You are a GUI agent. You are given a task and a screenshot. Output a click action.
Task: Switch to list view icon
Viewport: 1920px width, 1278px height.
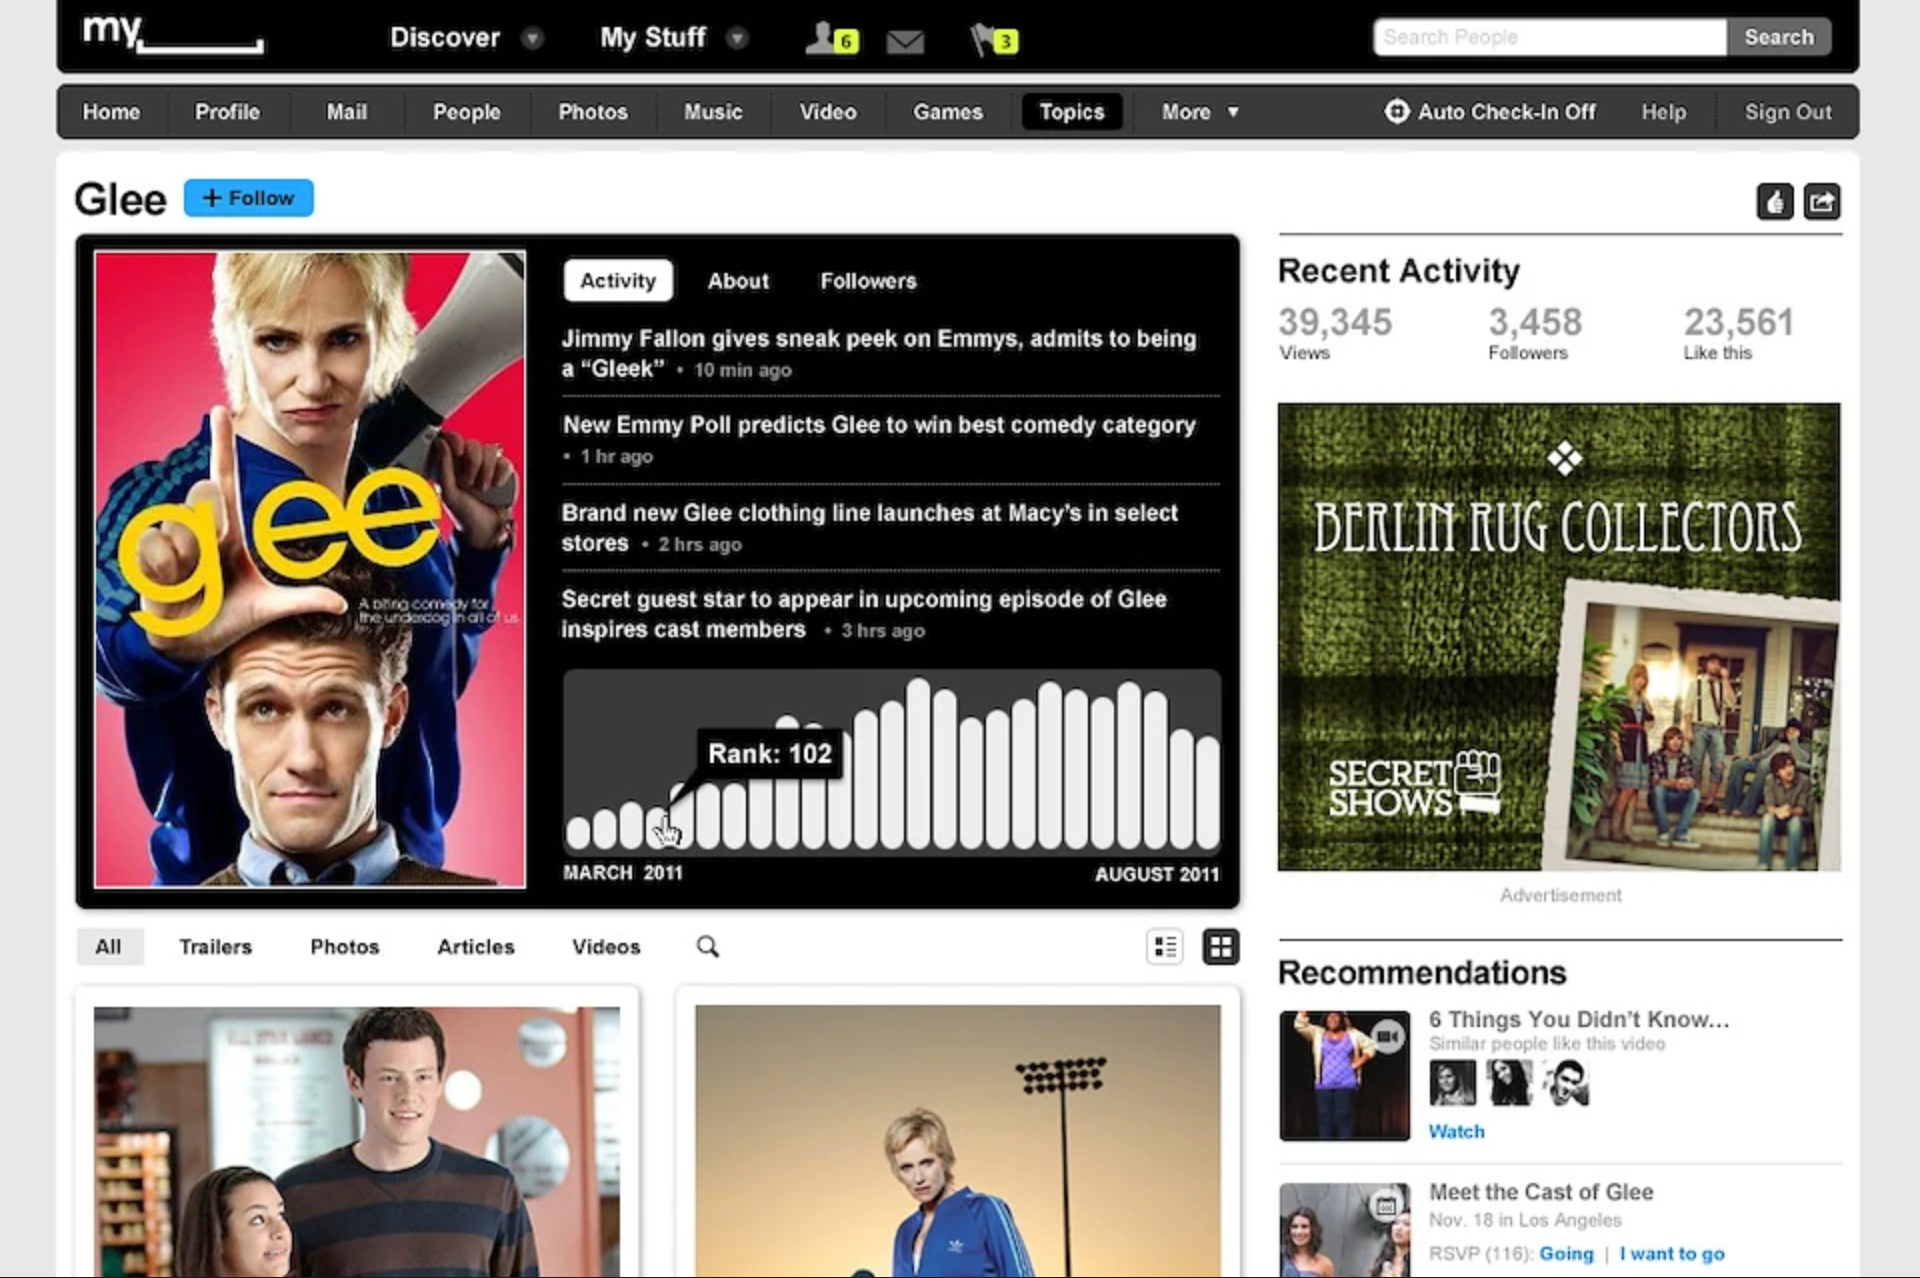tap(1165, 947)
